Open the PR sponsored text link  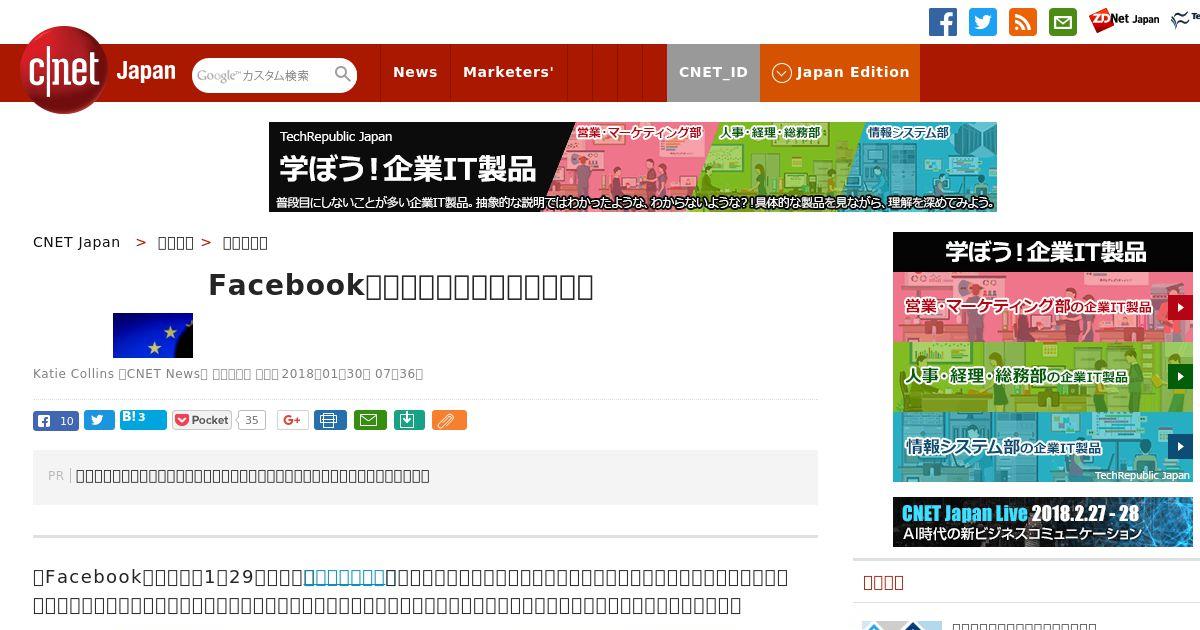point(253,476)
